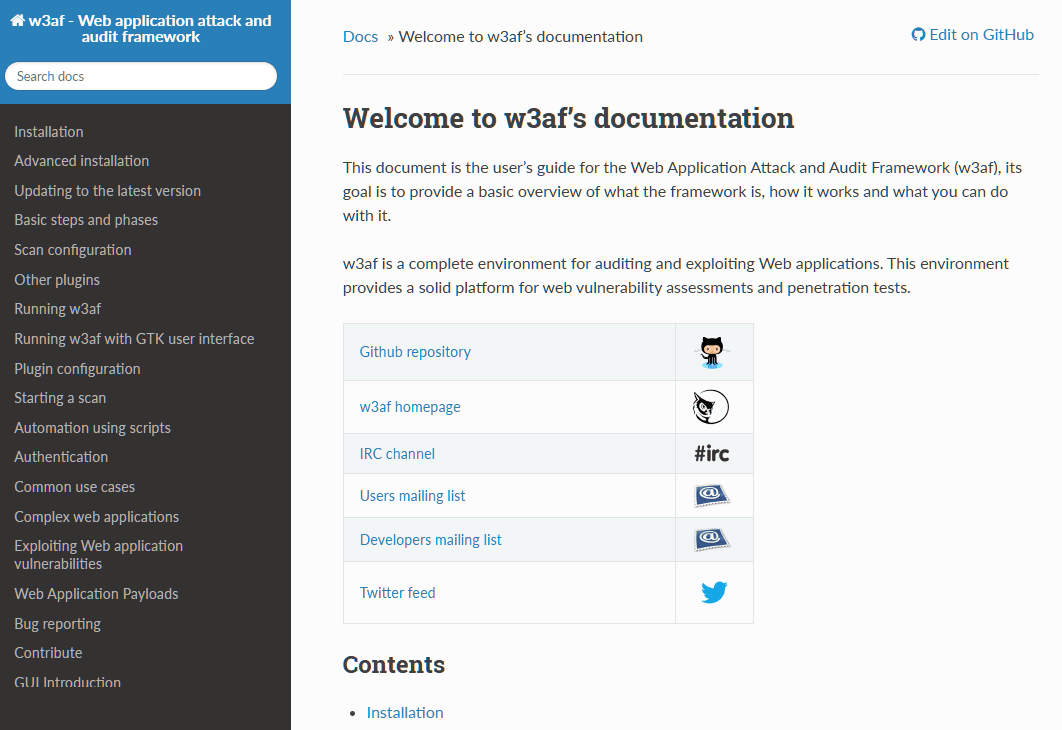The width and height of the screenshot is (1062, 730).
Task: Click the home icon beside w3af title
Action: pos(17,20)
